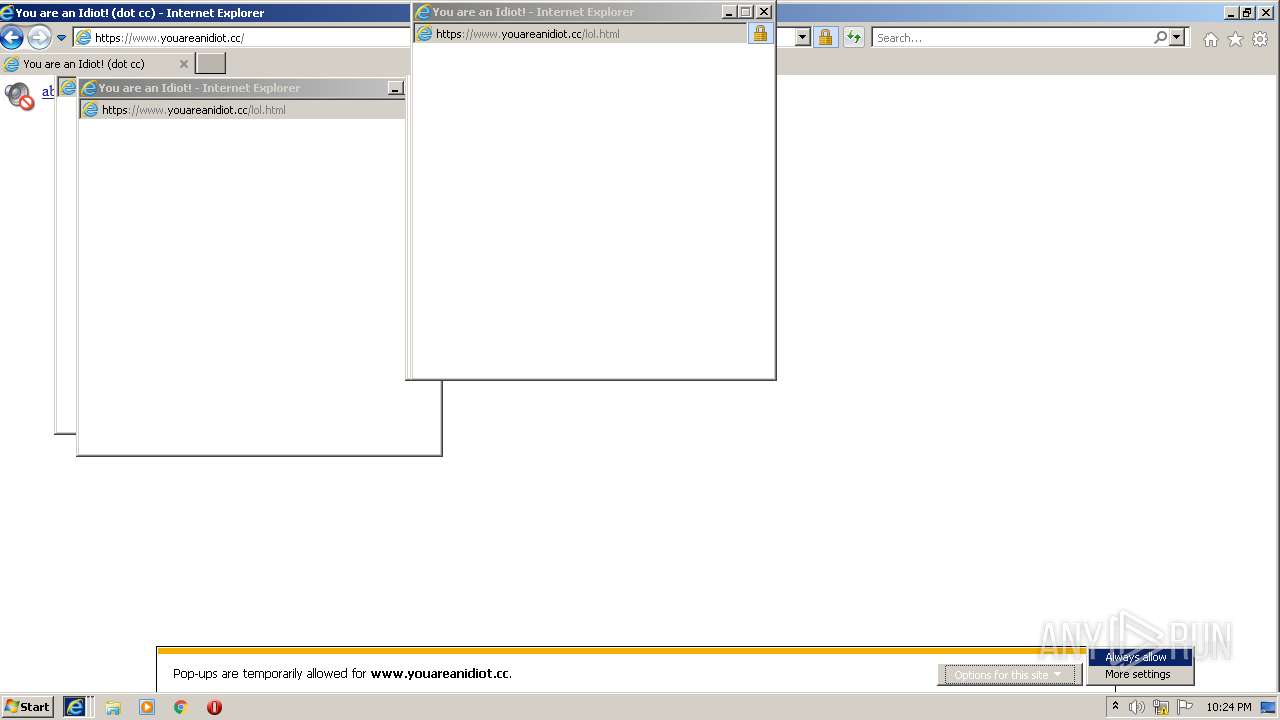
Task: Open the Windows Start menu
Action: point(27,707)
